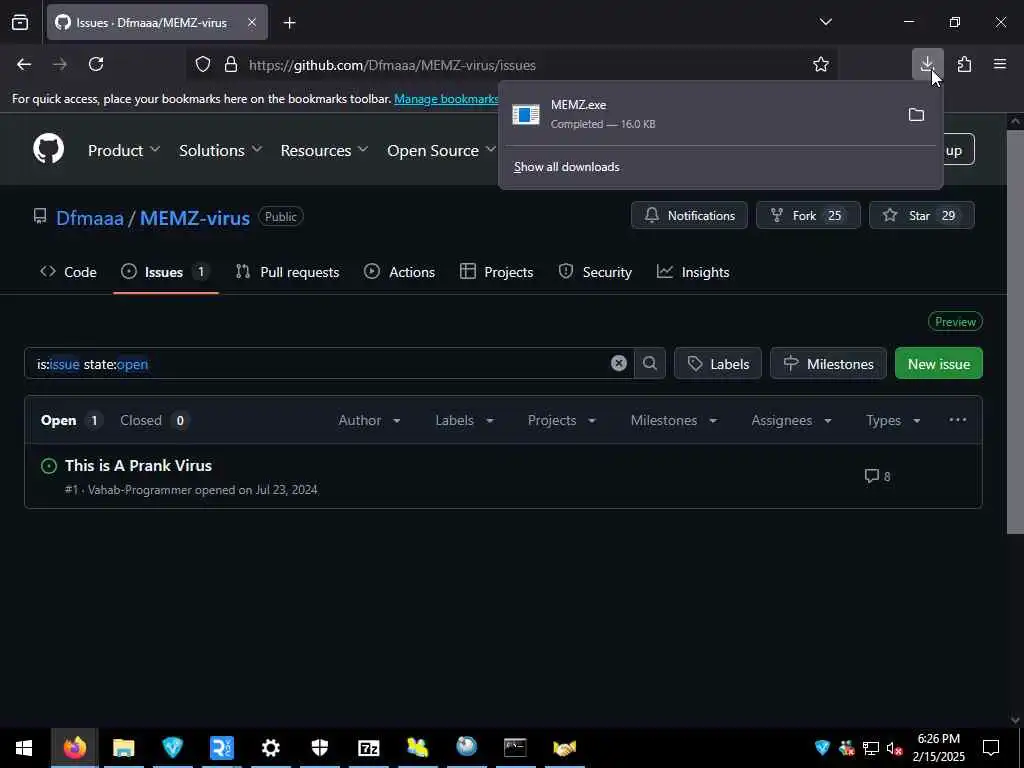Image resolution: width=1024 pixels, height=768 pixels.
Task: Expand the Open Source menu
Action: pos(441,150)
